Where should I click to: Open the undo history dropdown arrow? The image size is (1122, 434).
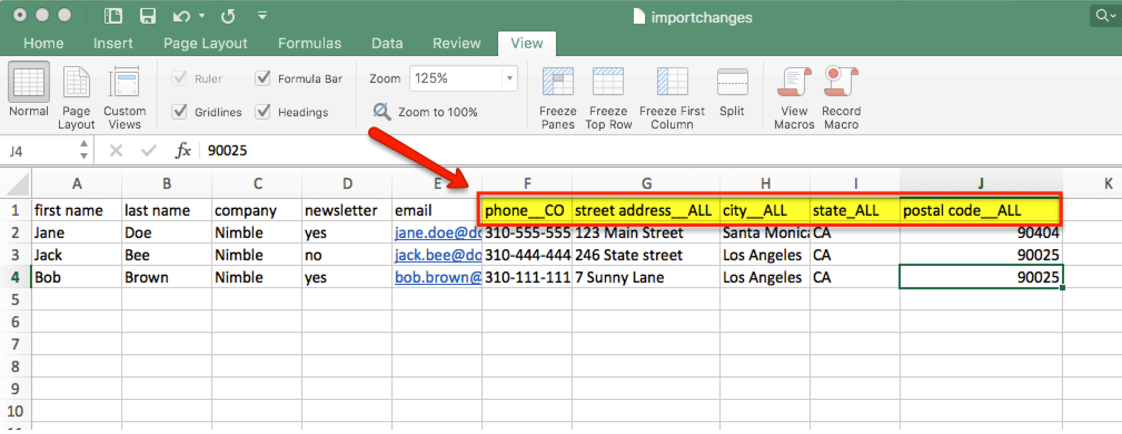point(201,16)
